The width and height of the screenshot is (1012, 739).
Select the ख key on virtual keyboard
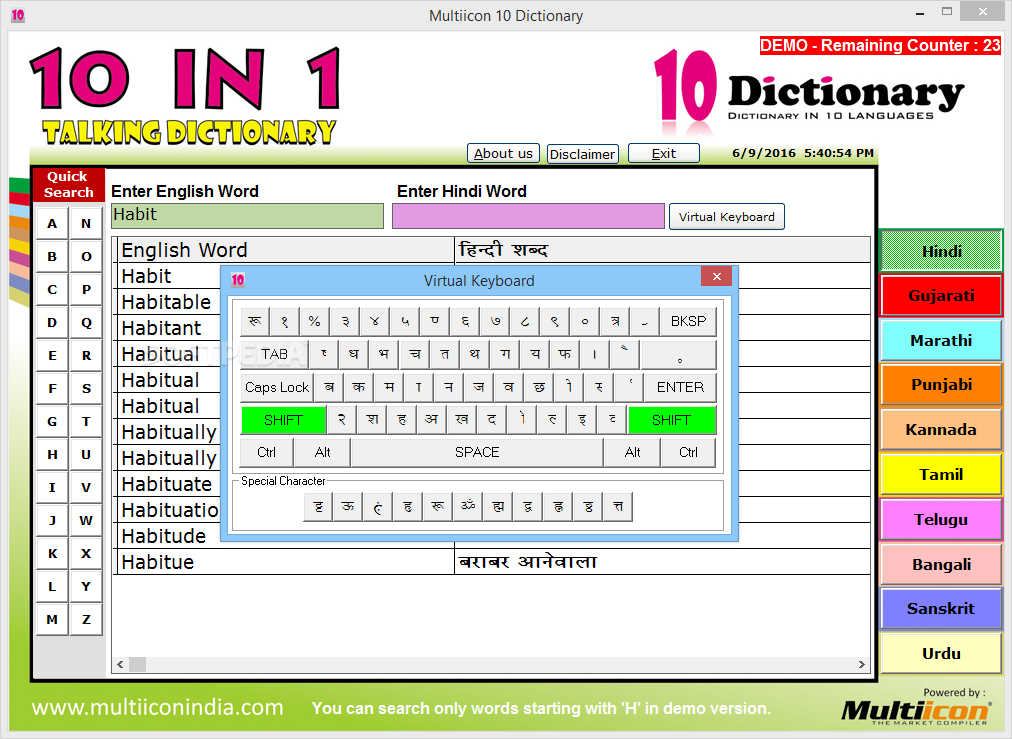point(461,420)
